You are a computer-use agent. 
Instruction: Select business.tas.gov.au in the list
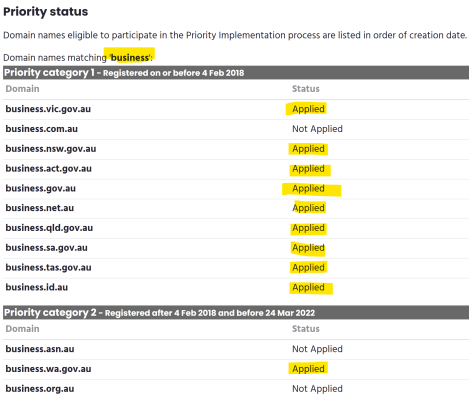48,267
